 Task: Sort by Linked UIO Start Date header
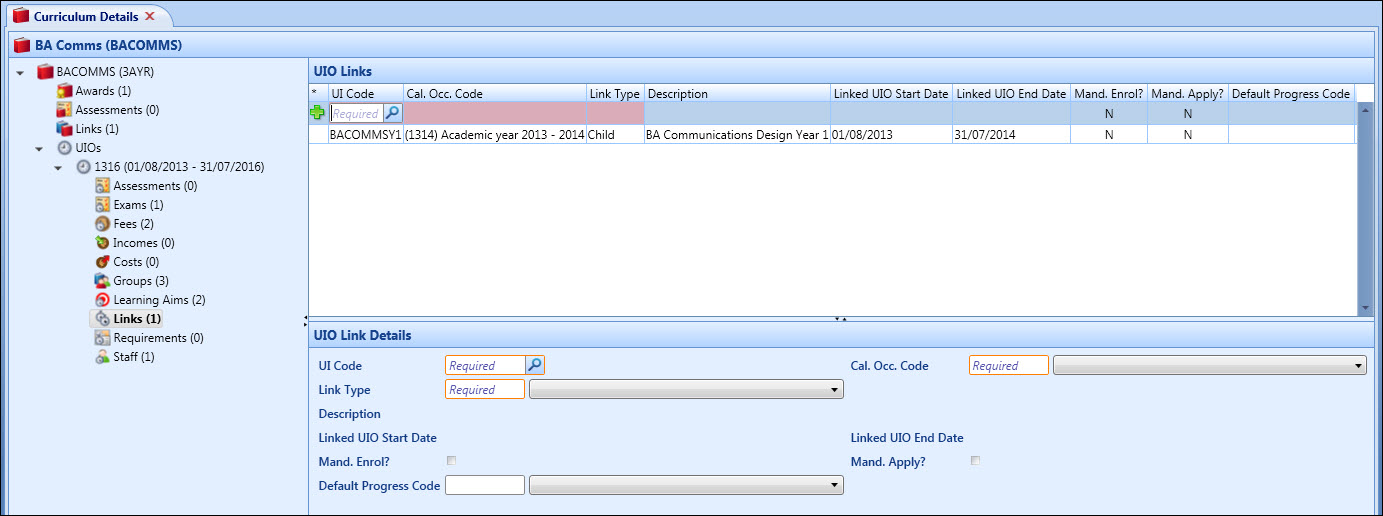pyautogui.click(x=891, y=94)
